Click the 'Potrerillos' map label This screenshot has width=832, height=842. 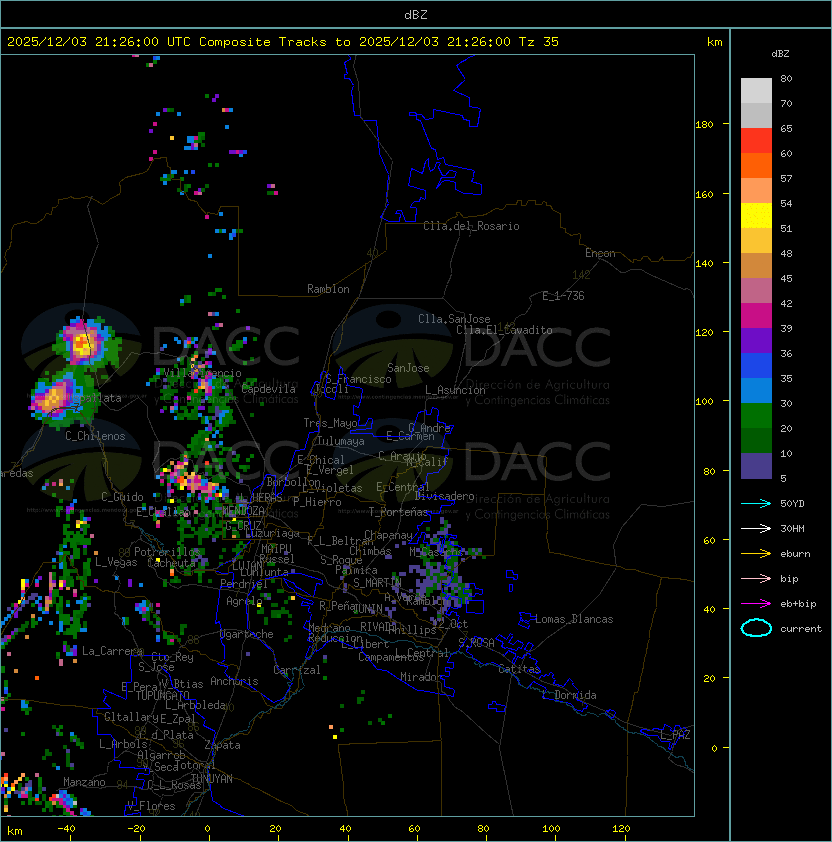[x=167, y=552]
